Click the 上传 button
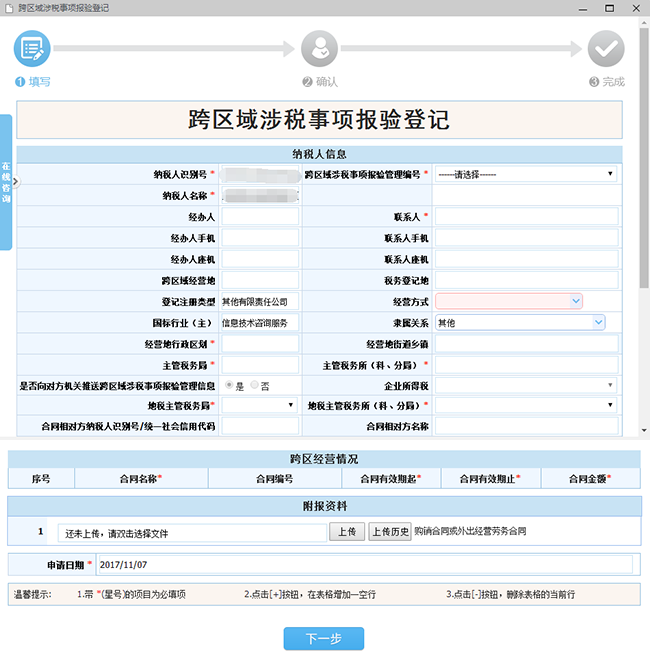 coord(345,532)
